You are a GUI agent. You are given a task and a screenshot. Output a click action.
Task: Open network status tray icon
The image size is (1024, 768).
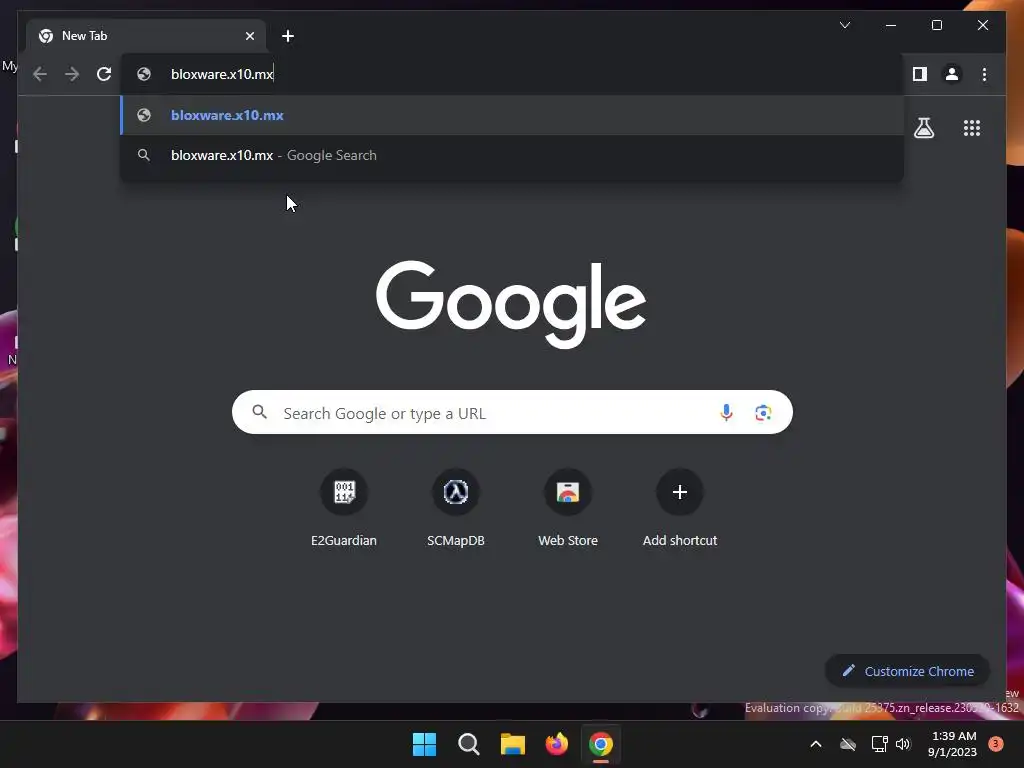point(879,744)
